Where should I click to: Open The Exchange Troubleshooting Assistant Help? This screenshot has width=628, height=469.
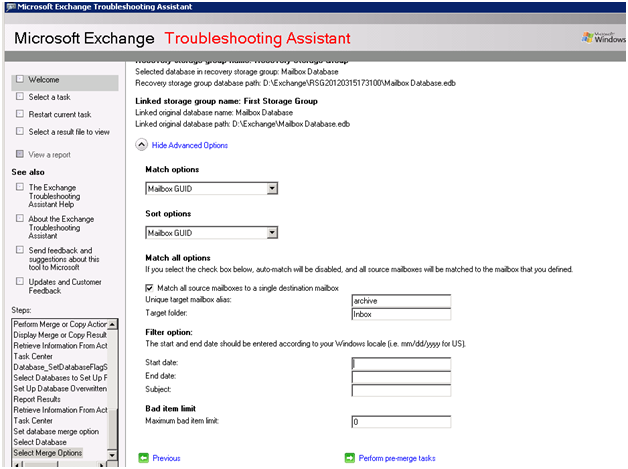tap(54, 196)
